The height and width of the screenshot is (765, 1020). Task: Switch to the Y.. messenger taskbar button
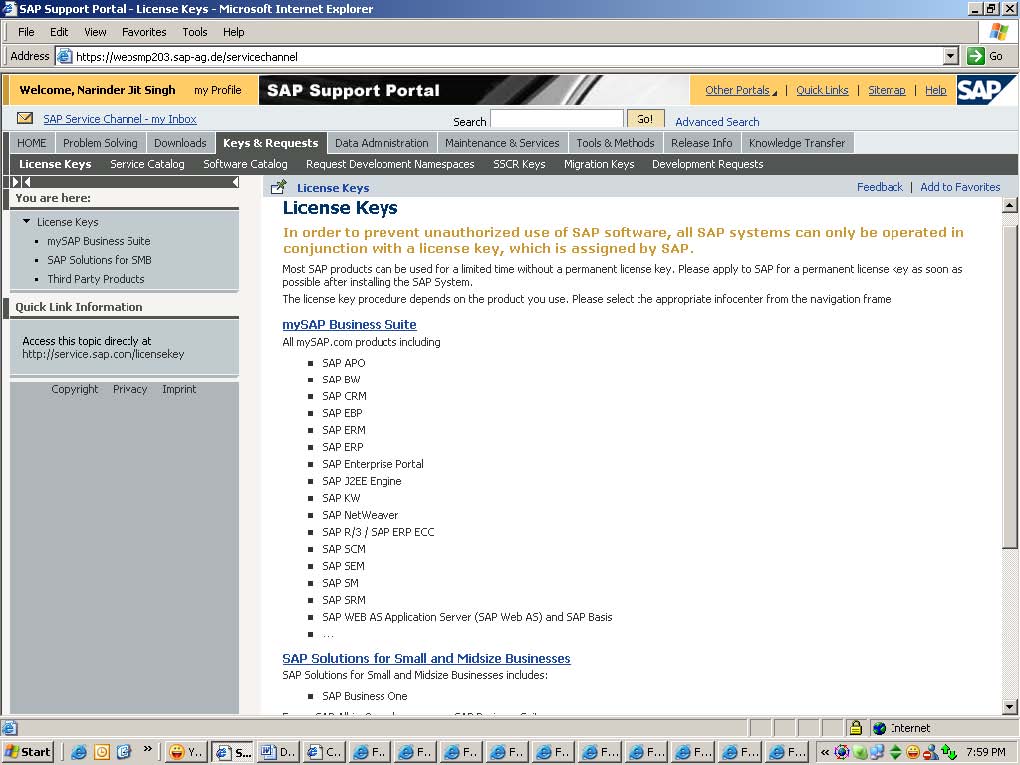pyautogui.click(x=186, y=752)
